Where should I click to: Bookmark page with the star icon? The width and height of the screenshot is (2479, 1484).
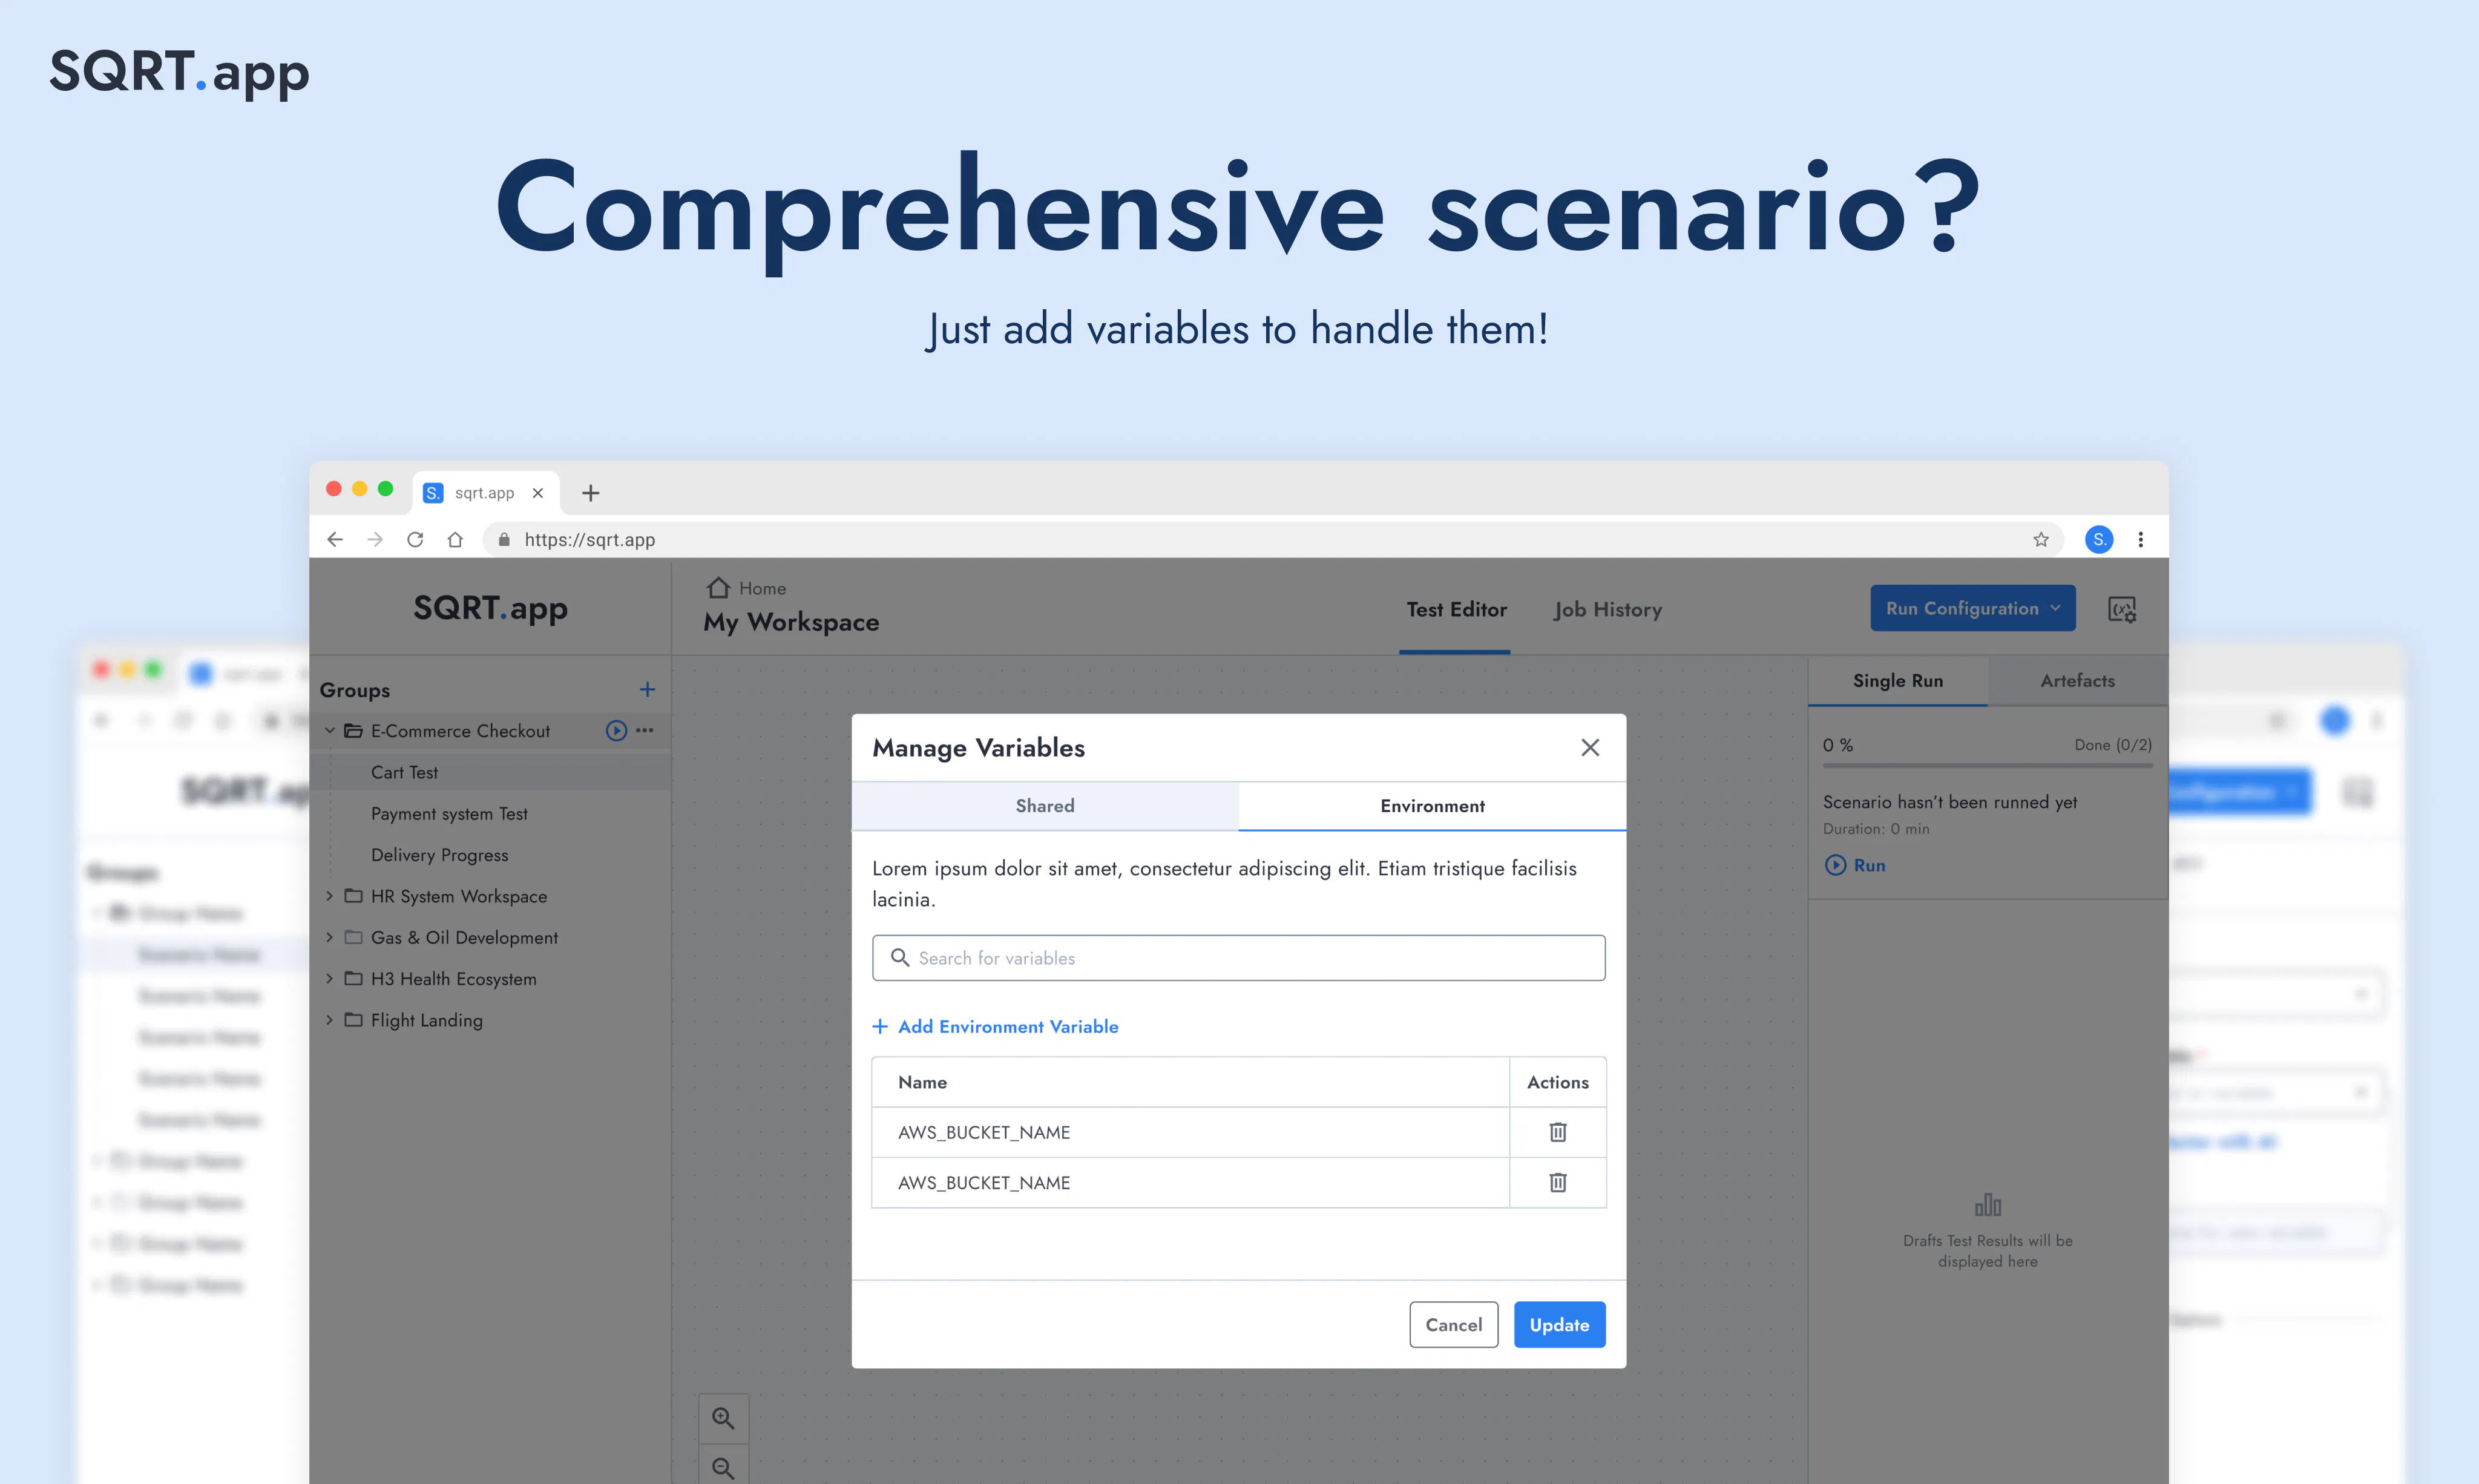[x=2041, y=540]
